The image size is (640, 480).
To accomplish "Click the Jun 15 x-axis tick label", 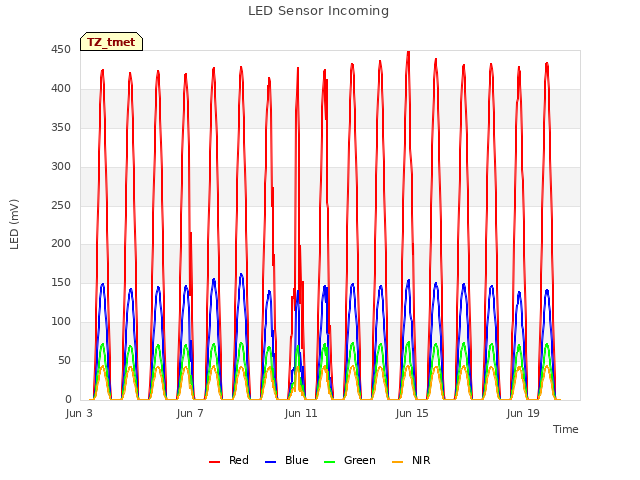I will (412, 413).
